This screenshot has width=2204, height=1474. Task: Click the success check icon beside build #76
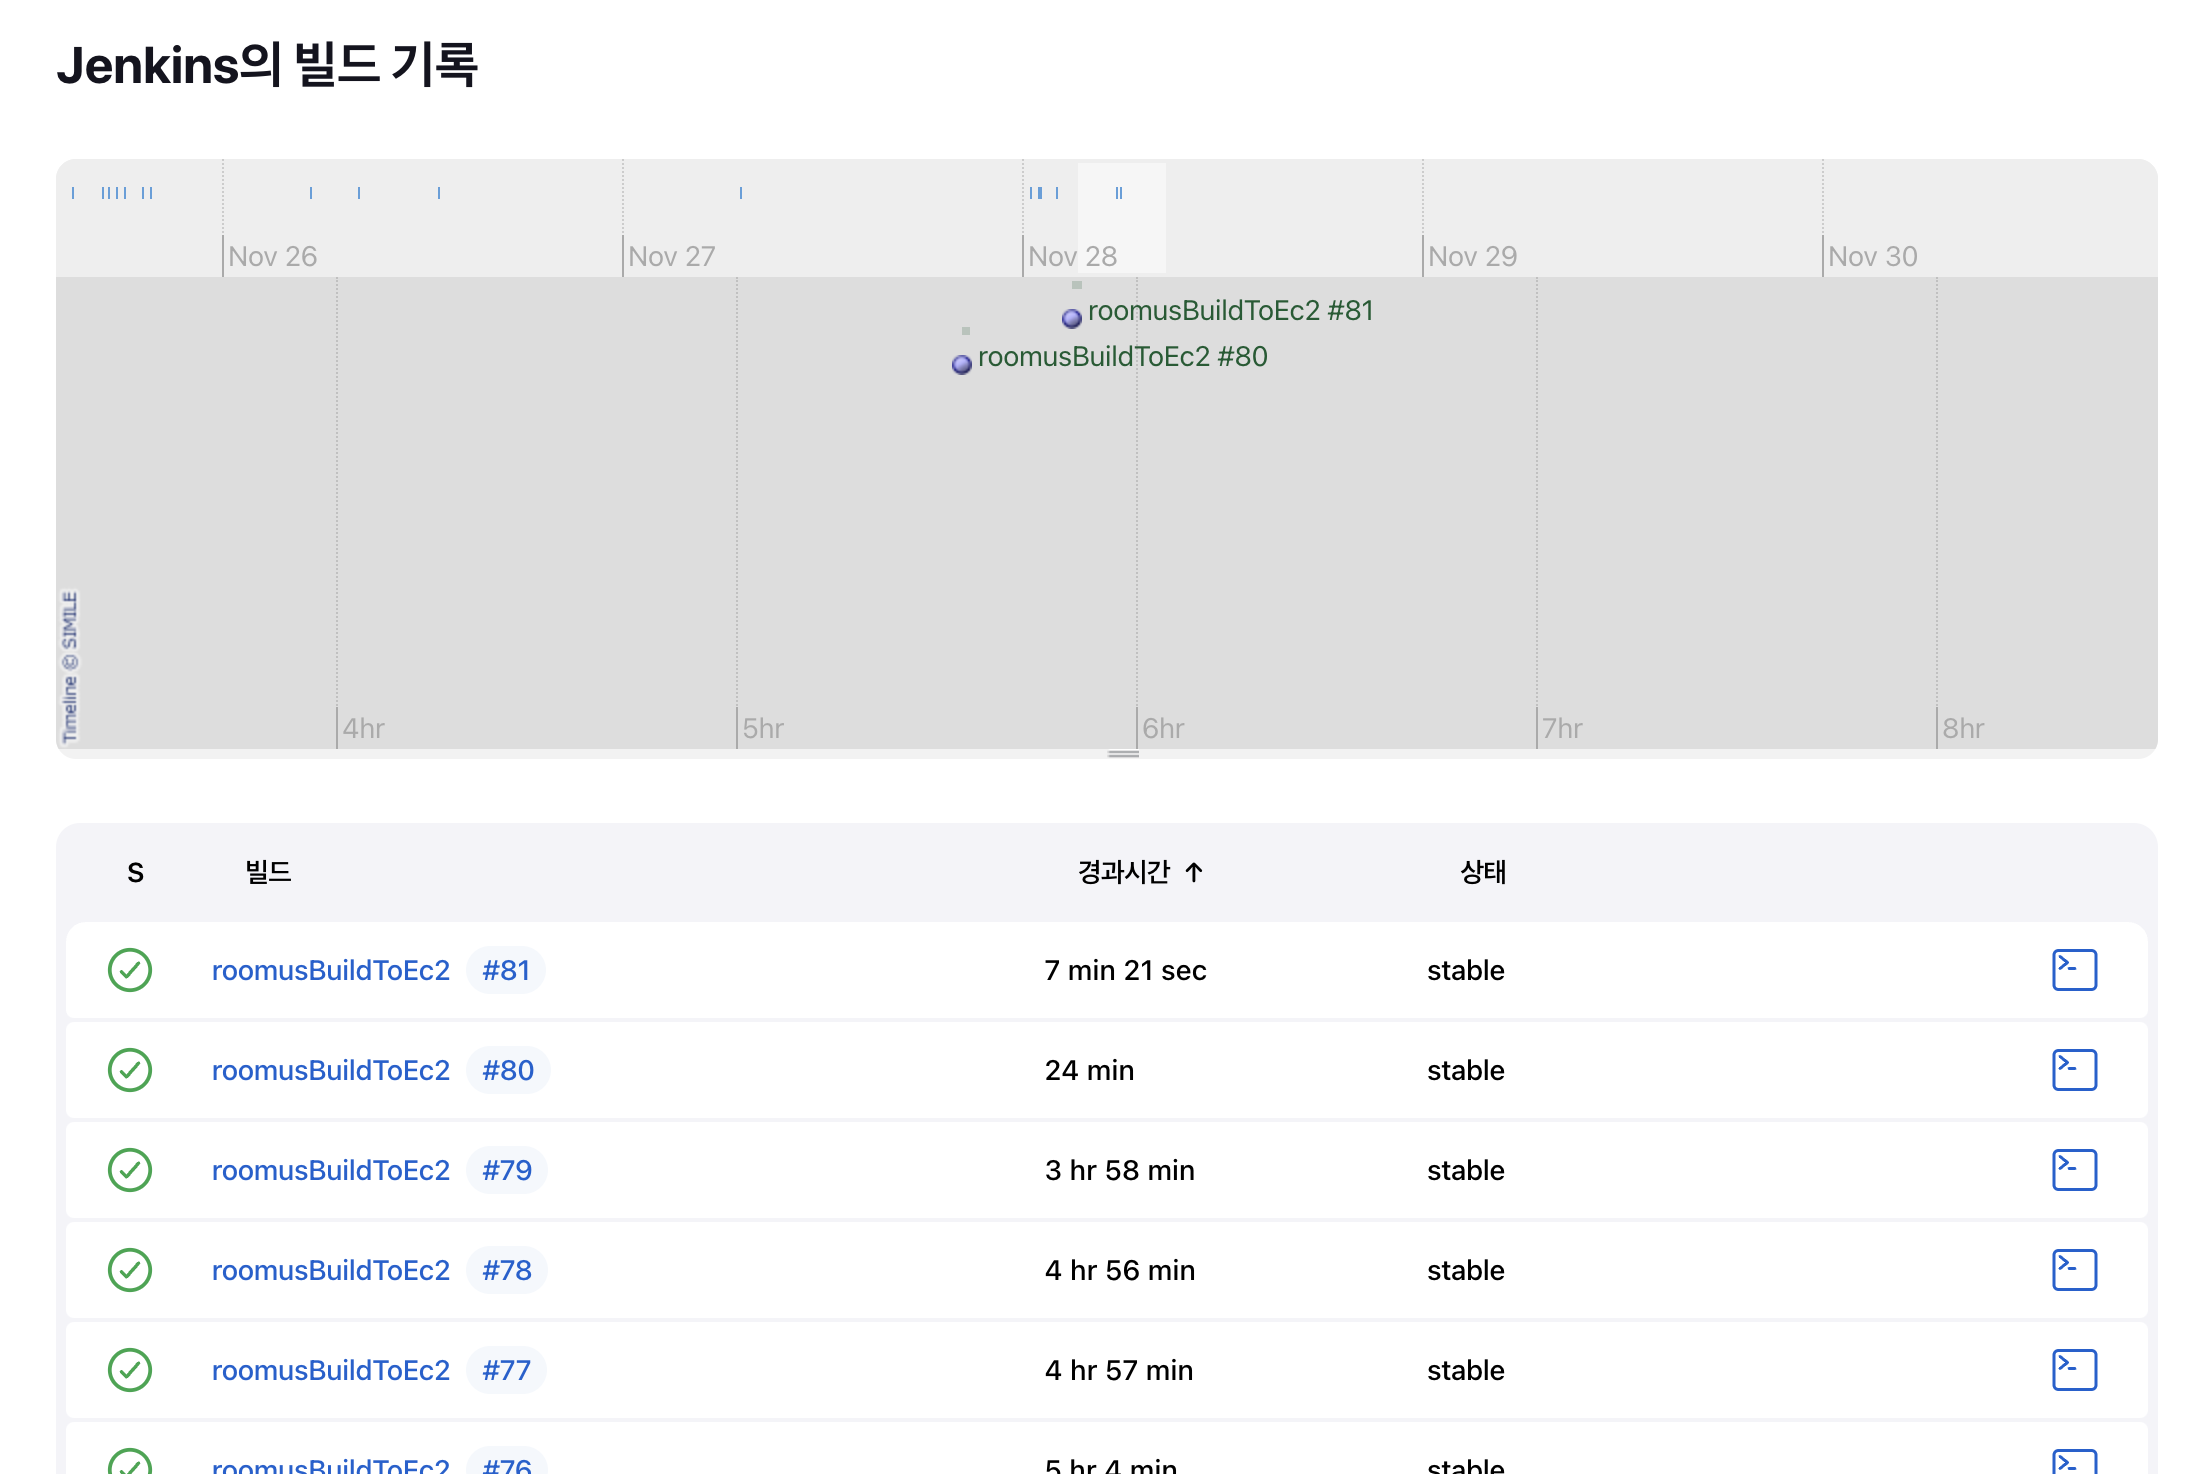click(129, 1463)
